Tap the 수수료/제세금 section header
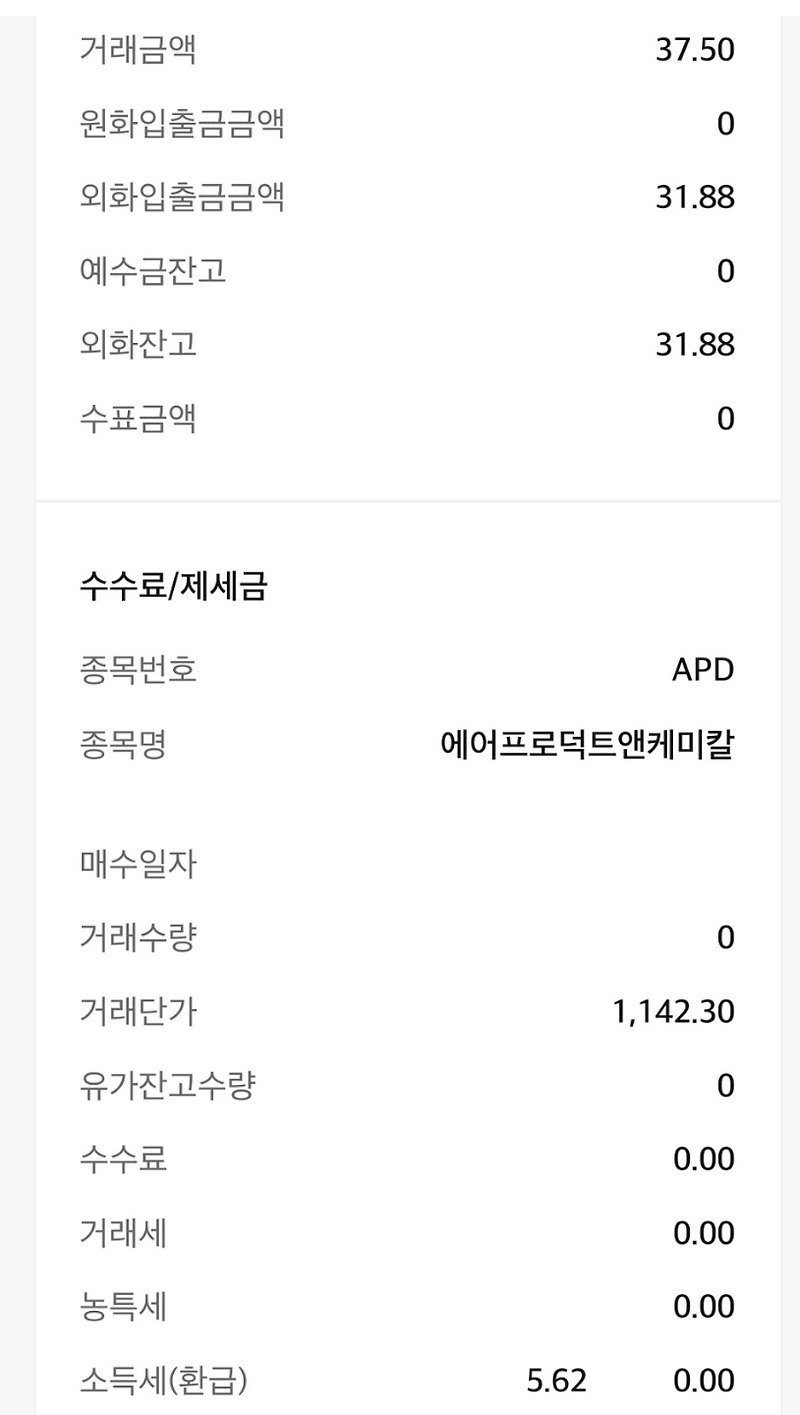This screenshot has width=800, height=1415. [x=173, y=587]
